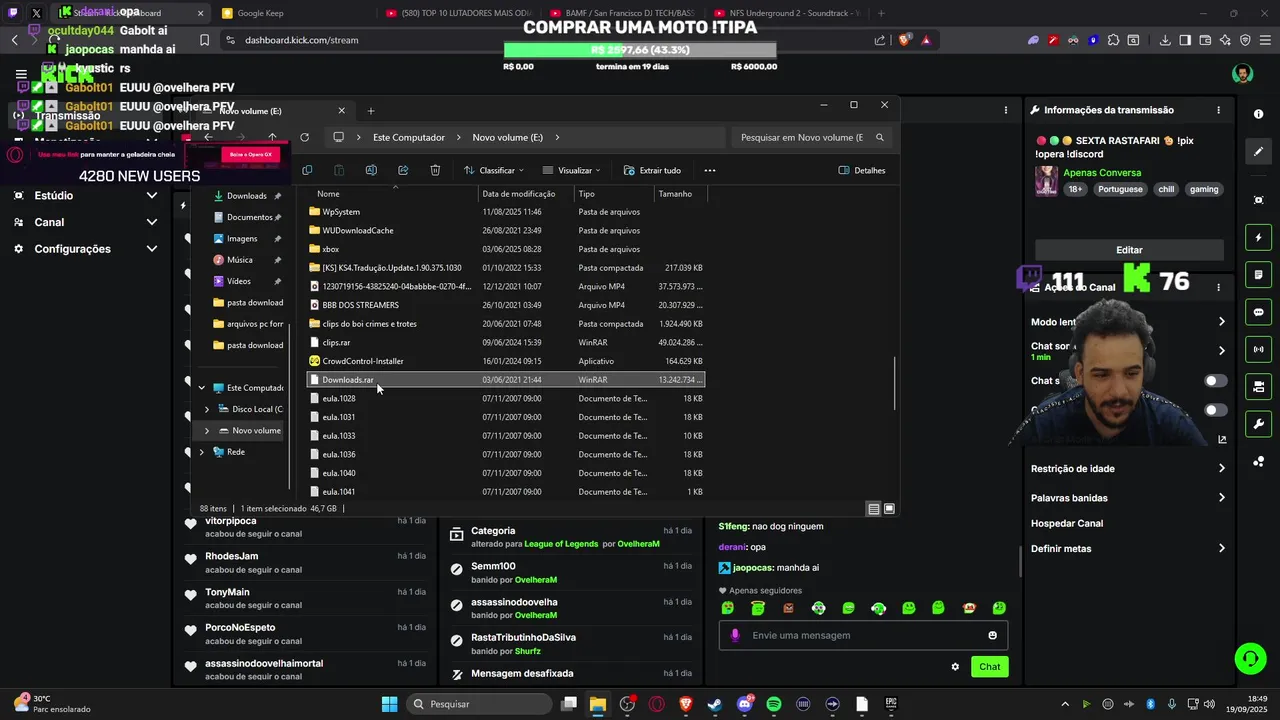
Task: Open Discord from the taskbar
Action: click(x=745, y=704)
